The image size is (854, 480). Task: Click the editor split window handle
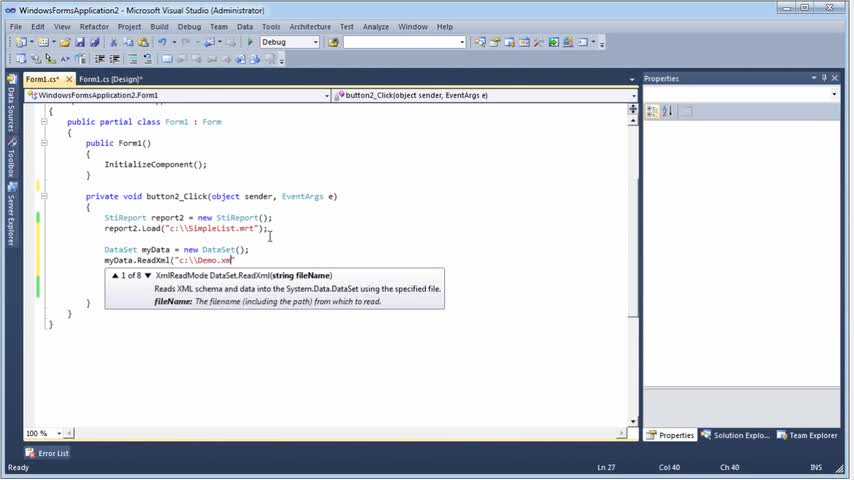[633, 109]
